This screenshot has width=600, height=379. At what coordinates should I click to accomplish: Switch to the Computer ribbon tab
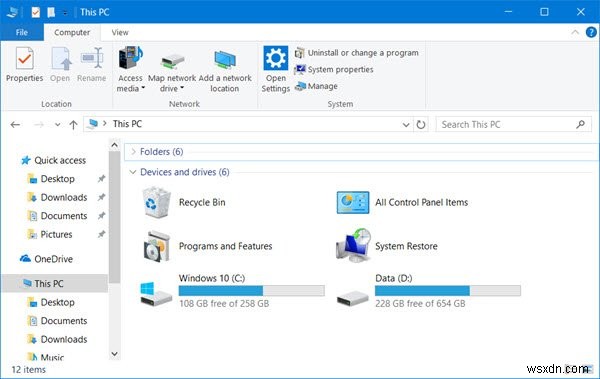pos(72,33)
